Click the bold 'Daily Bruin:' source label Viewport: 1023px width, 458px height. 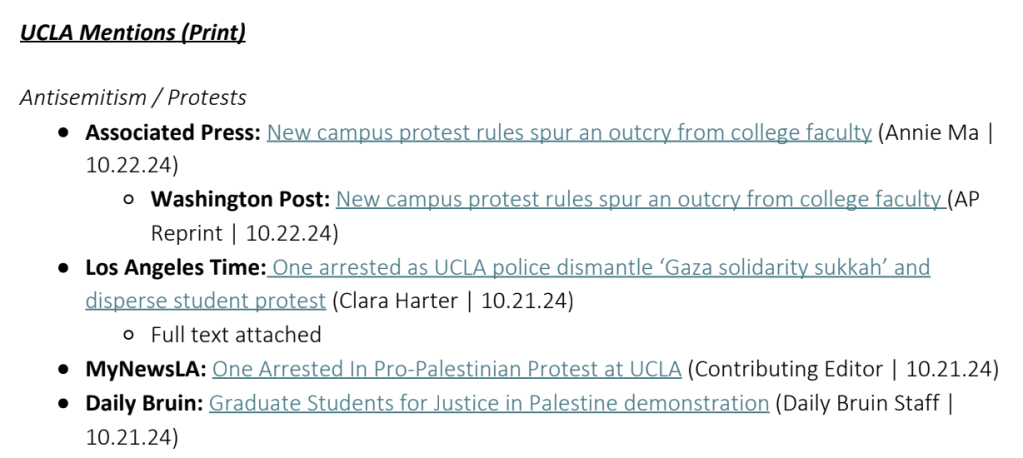(x=144, y=404)
